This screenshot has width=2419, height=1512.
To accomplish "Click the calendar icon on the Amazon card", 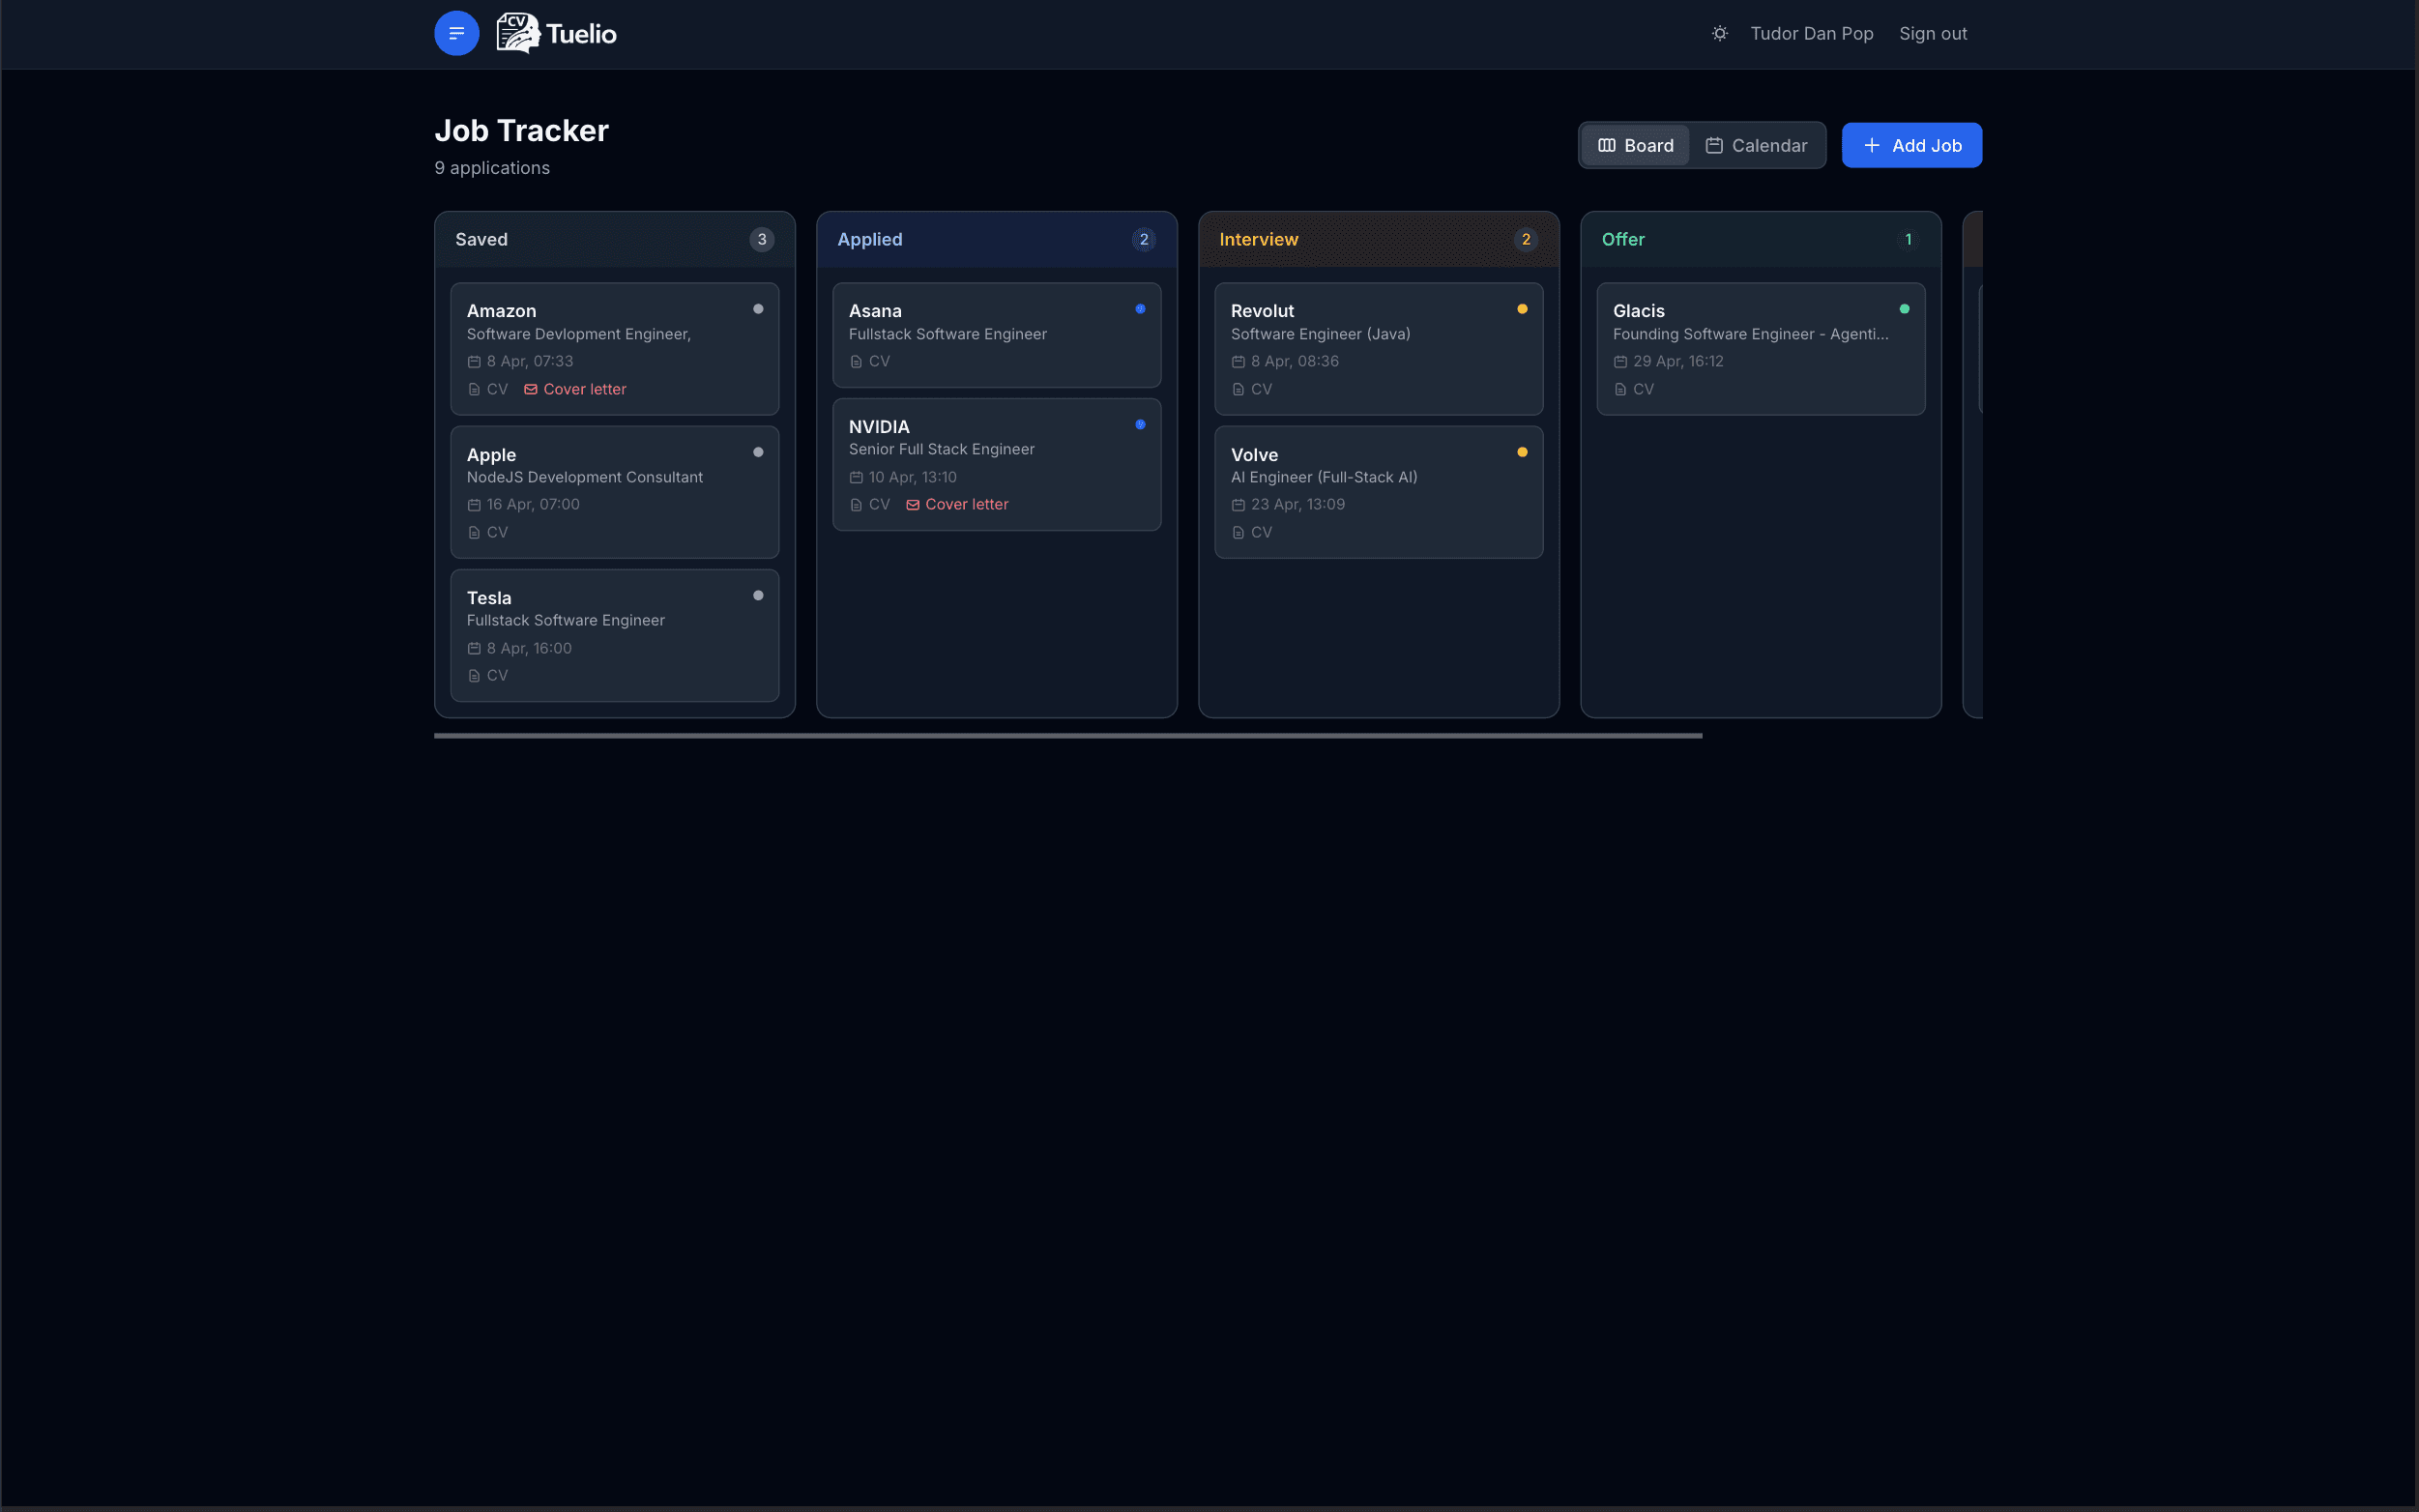I will coord(474,361).
